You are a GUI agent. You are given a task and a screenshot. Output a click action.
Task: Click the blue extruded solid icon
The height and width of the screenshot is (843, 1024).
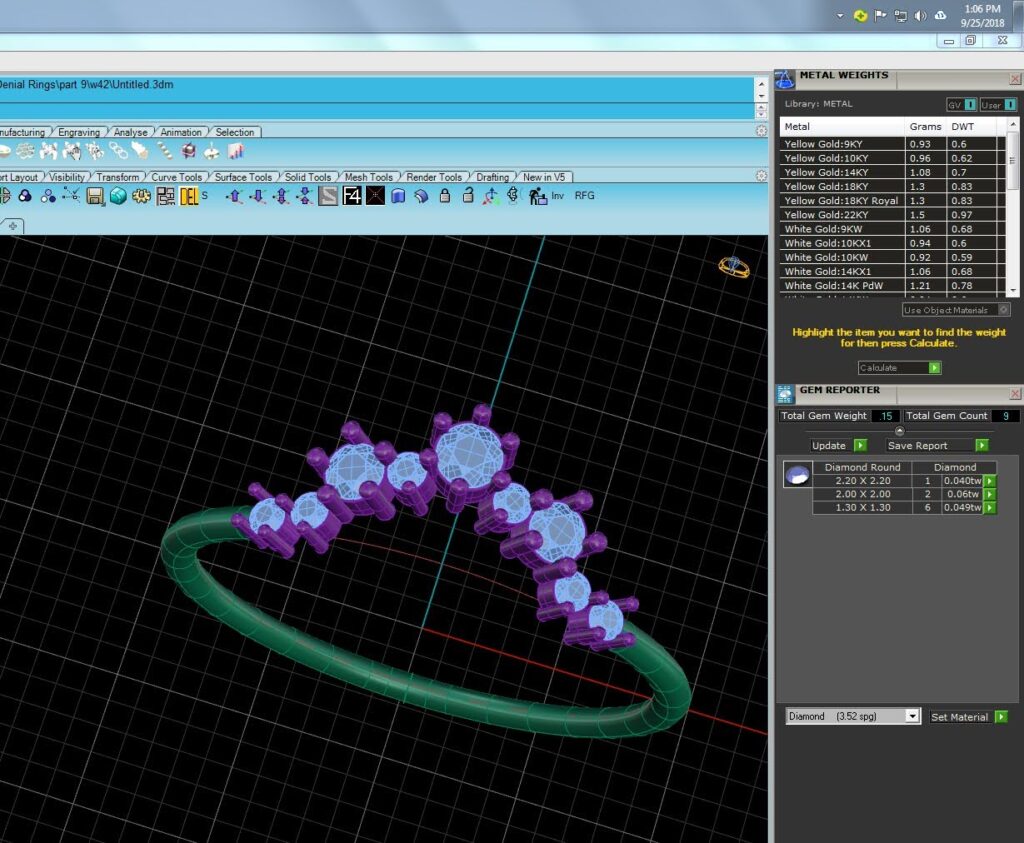pos(398,196)
